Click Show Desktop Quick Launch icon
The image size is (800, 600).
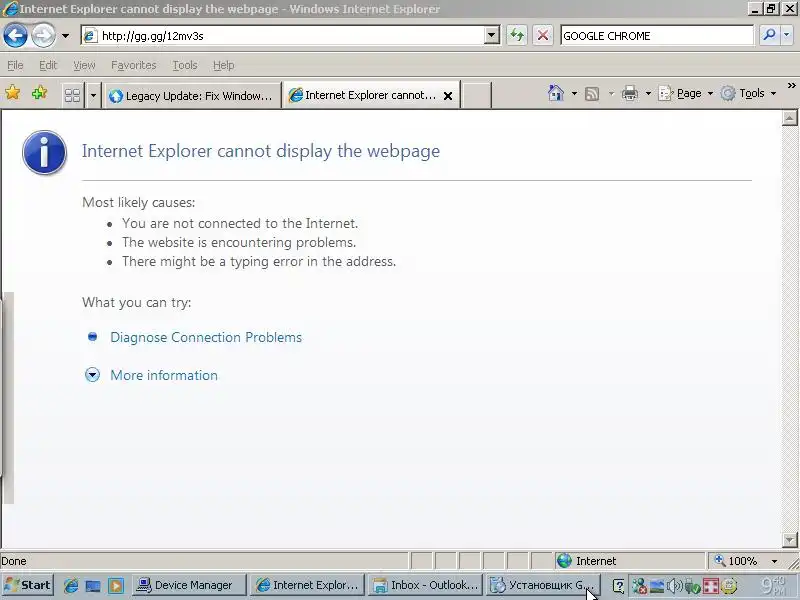click(93, 586)
